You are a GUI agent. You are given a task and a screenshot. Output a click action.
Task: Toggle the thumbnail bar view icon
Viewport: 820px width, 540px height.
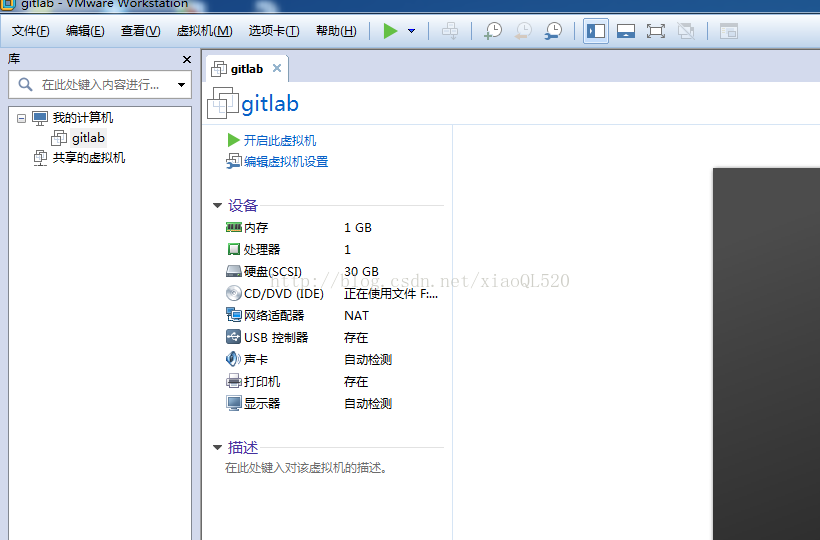[625, 31]
